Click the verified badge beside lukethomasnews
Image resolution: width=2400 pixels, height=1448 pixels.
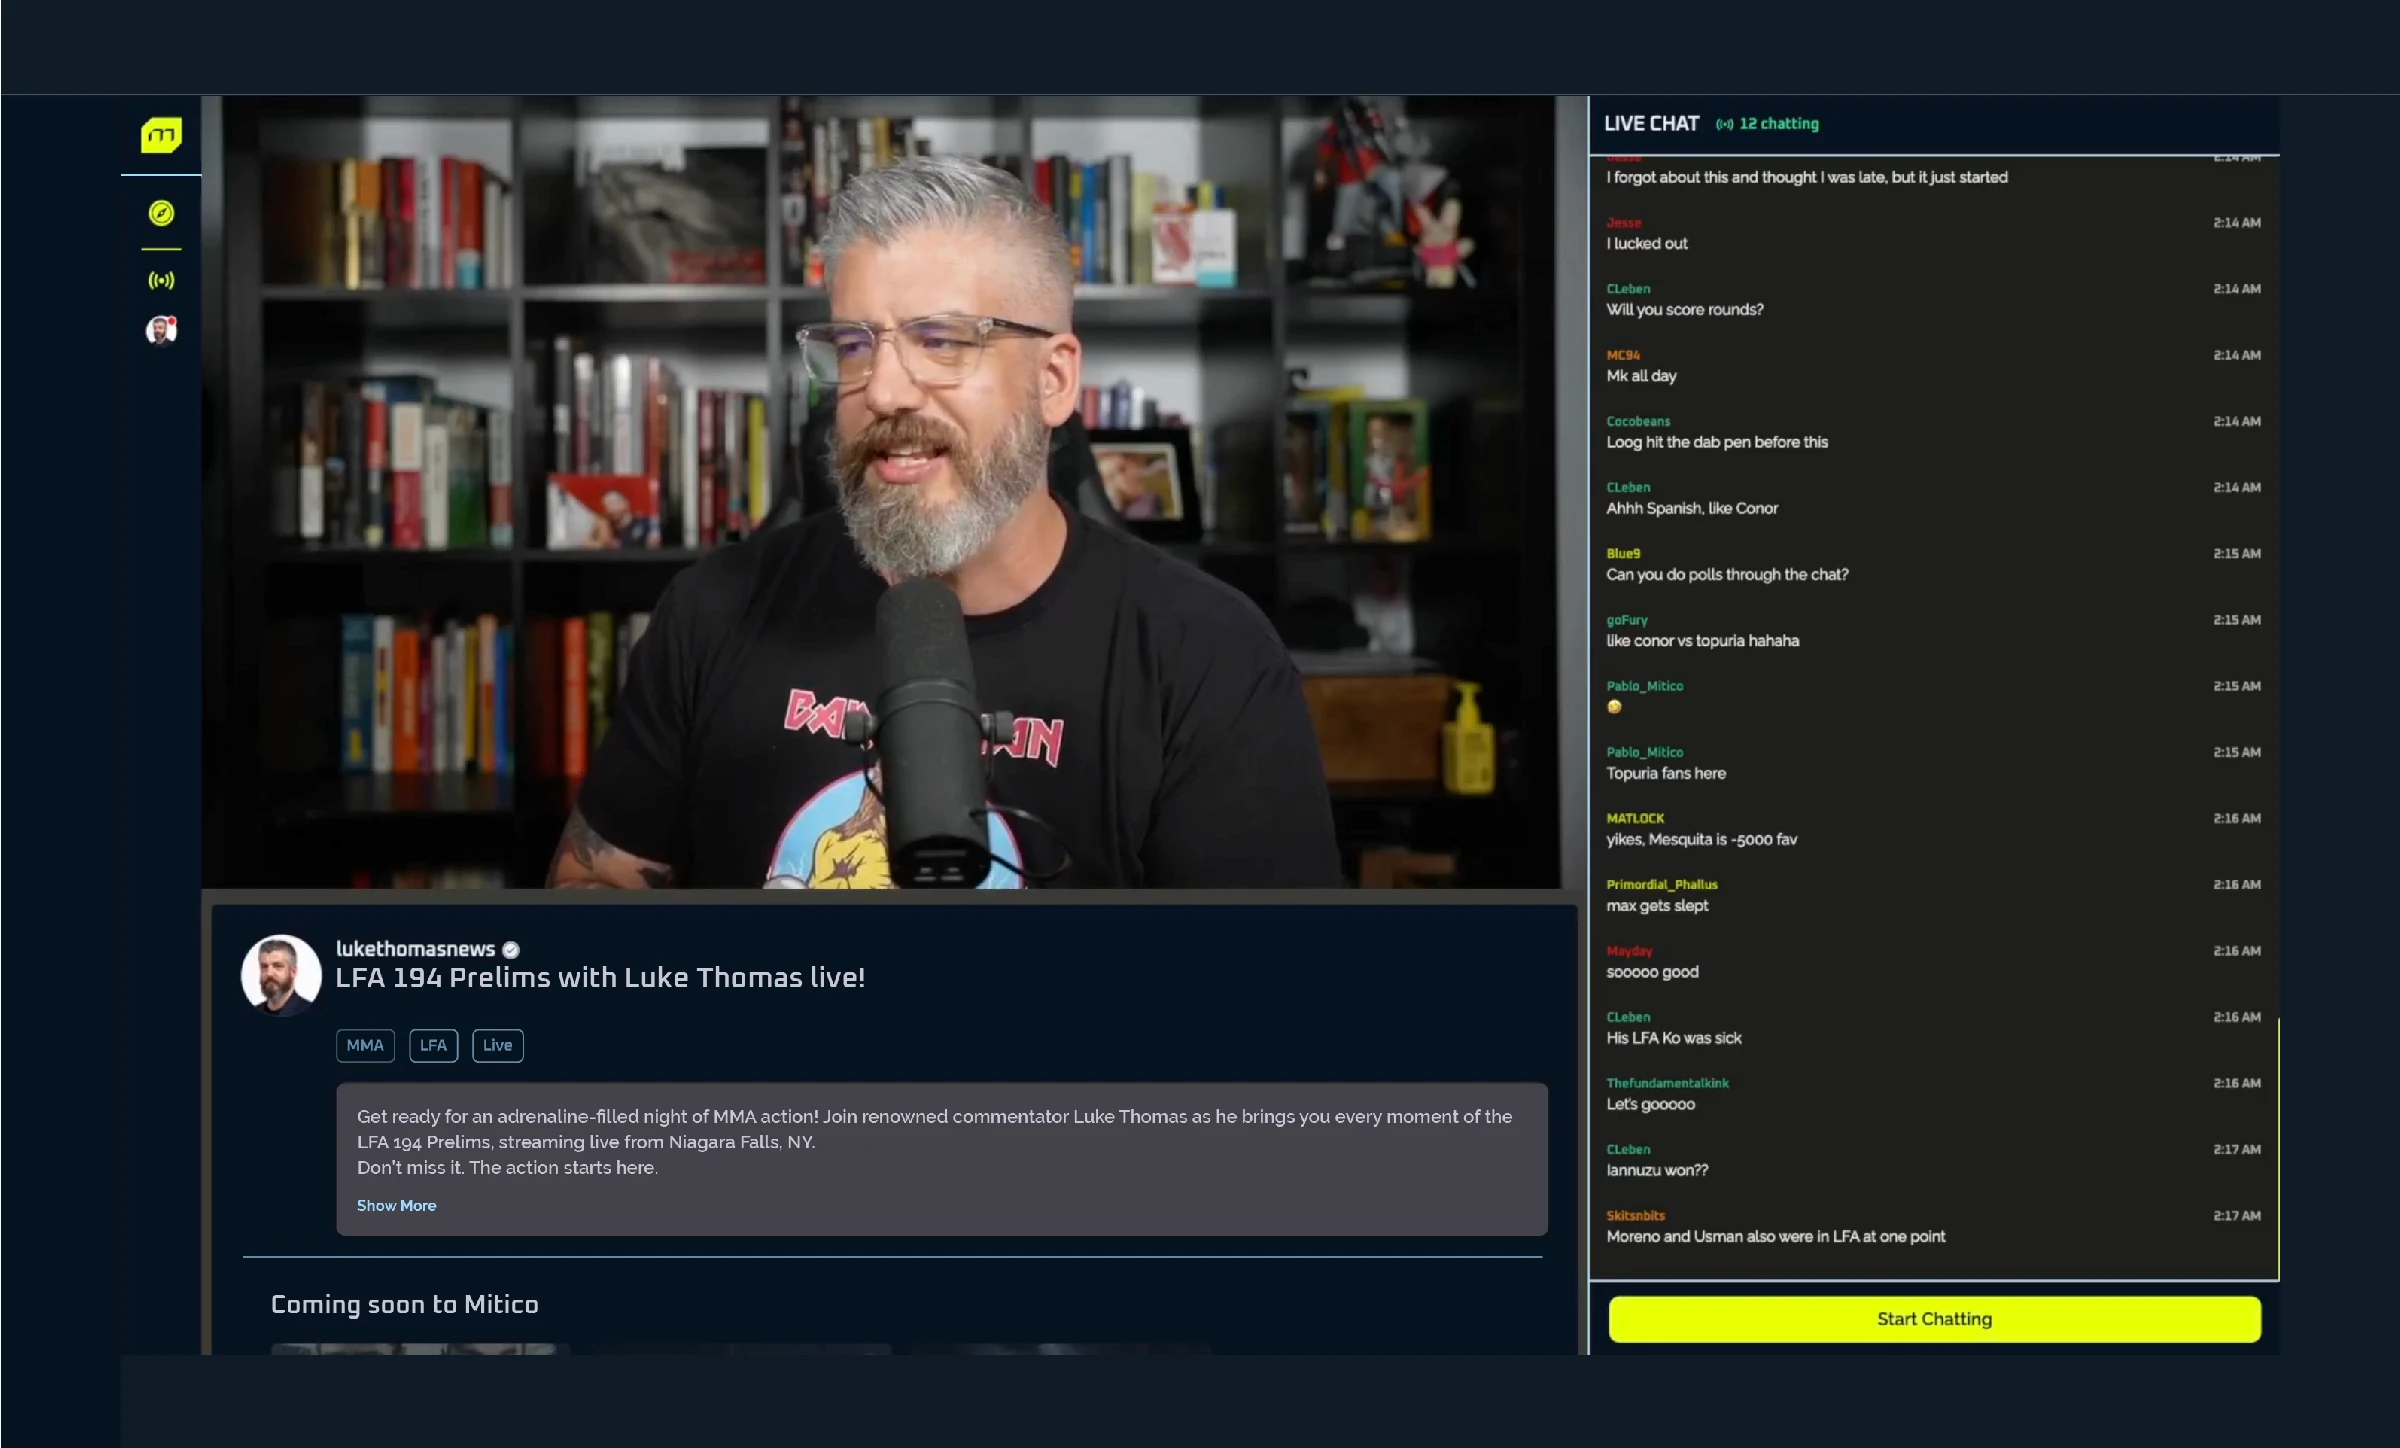pos(511,950)
